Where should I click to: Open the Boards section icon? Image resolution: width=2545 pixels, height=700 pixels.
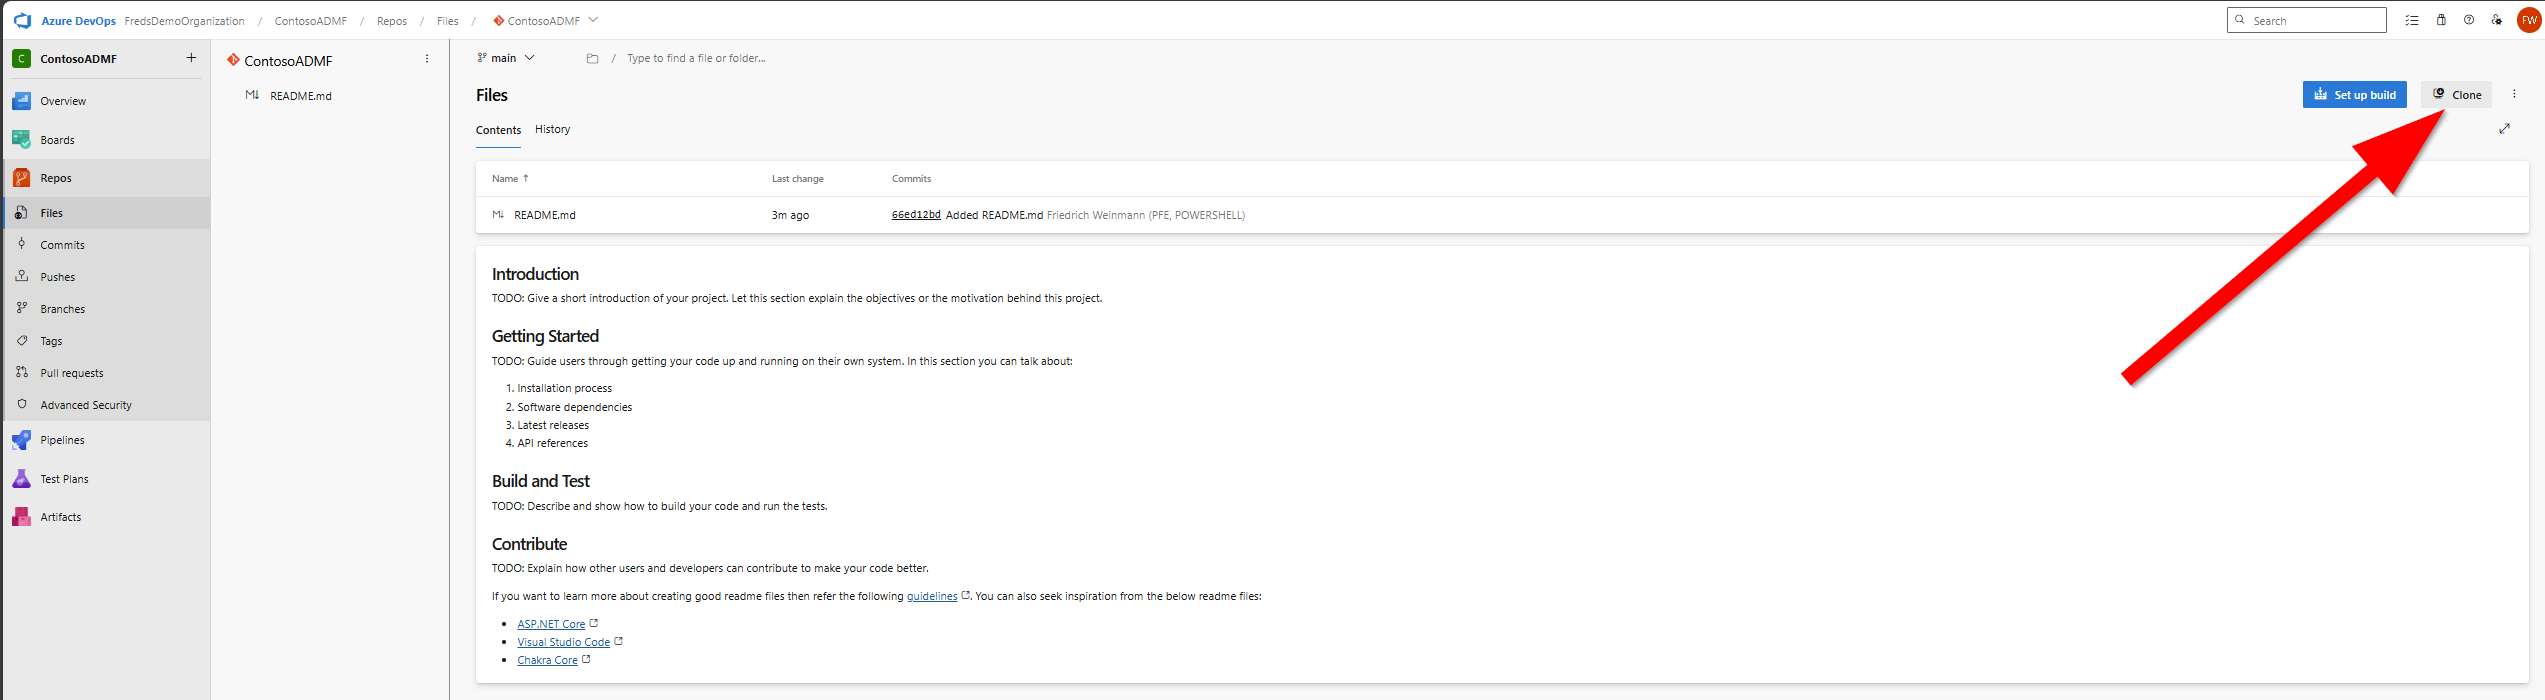(21, 140)
